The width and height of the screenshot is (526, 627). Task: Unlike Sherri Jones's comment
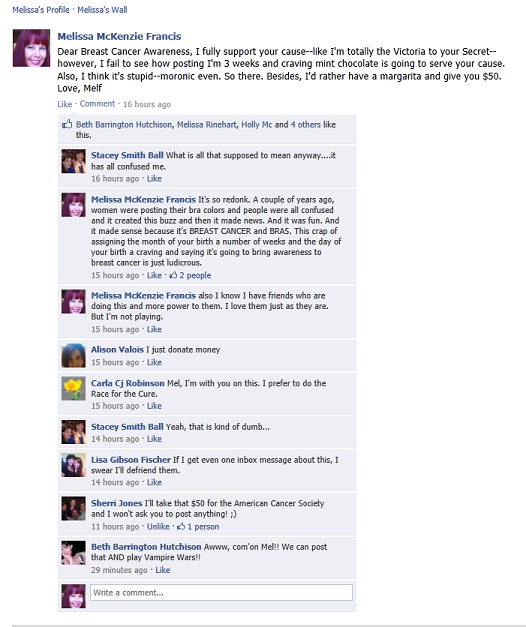point(158,527)
